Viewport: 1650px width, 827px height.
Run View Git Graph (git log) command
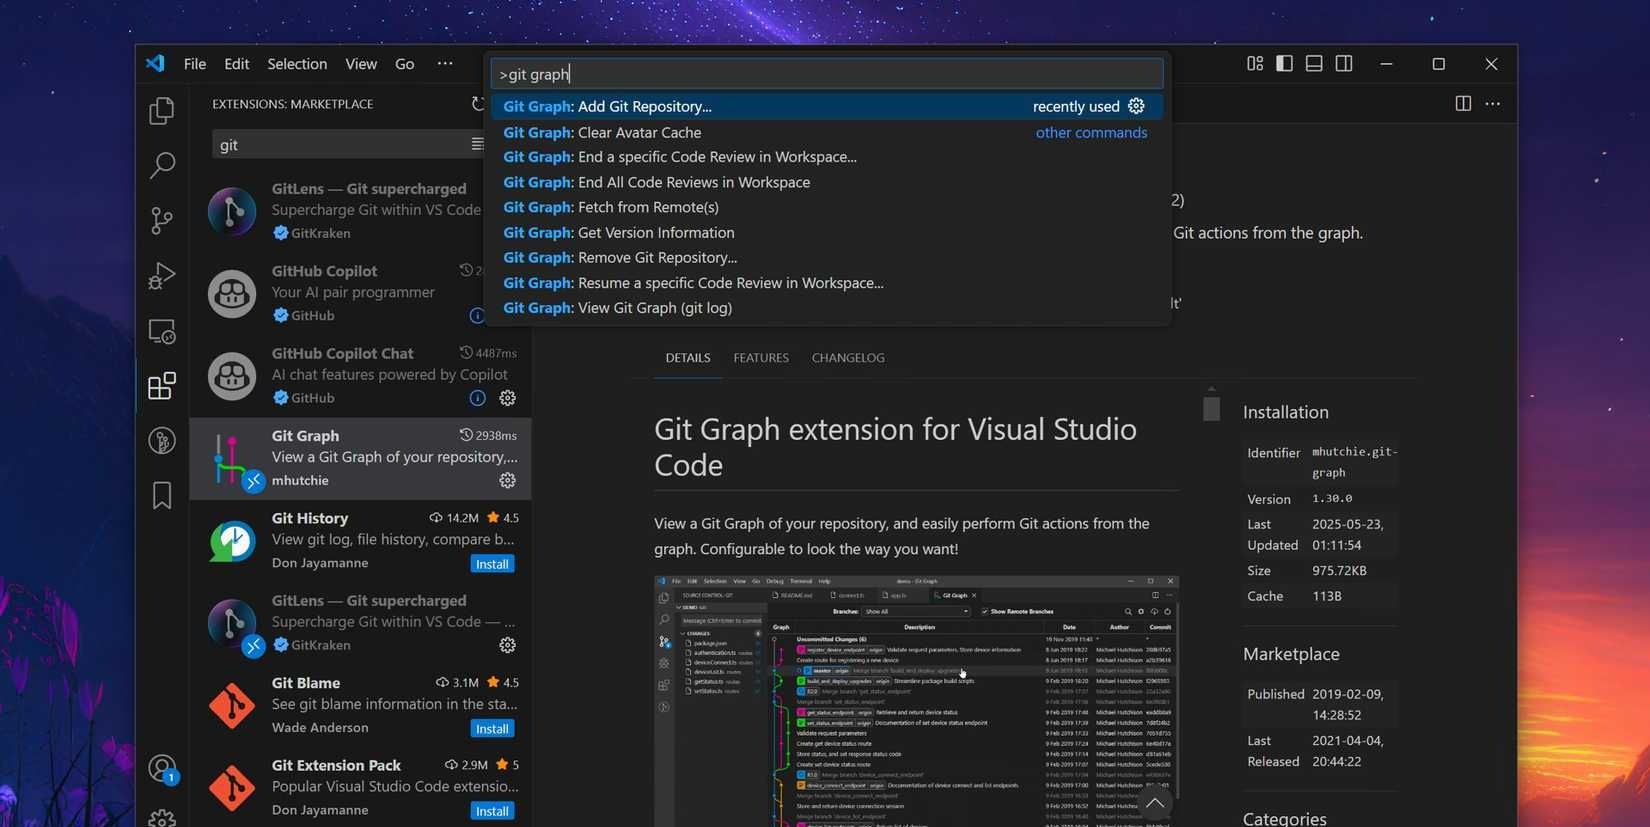[826, 308]
